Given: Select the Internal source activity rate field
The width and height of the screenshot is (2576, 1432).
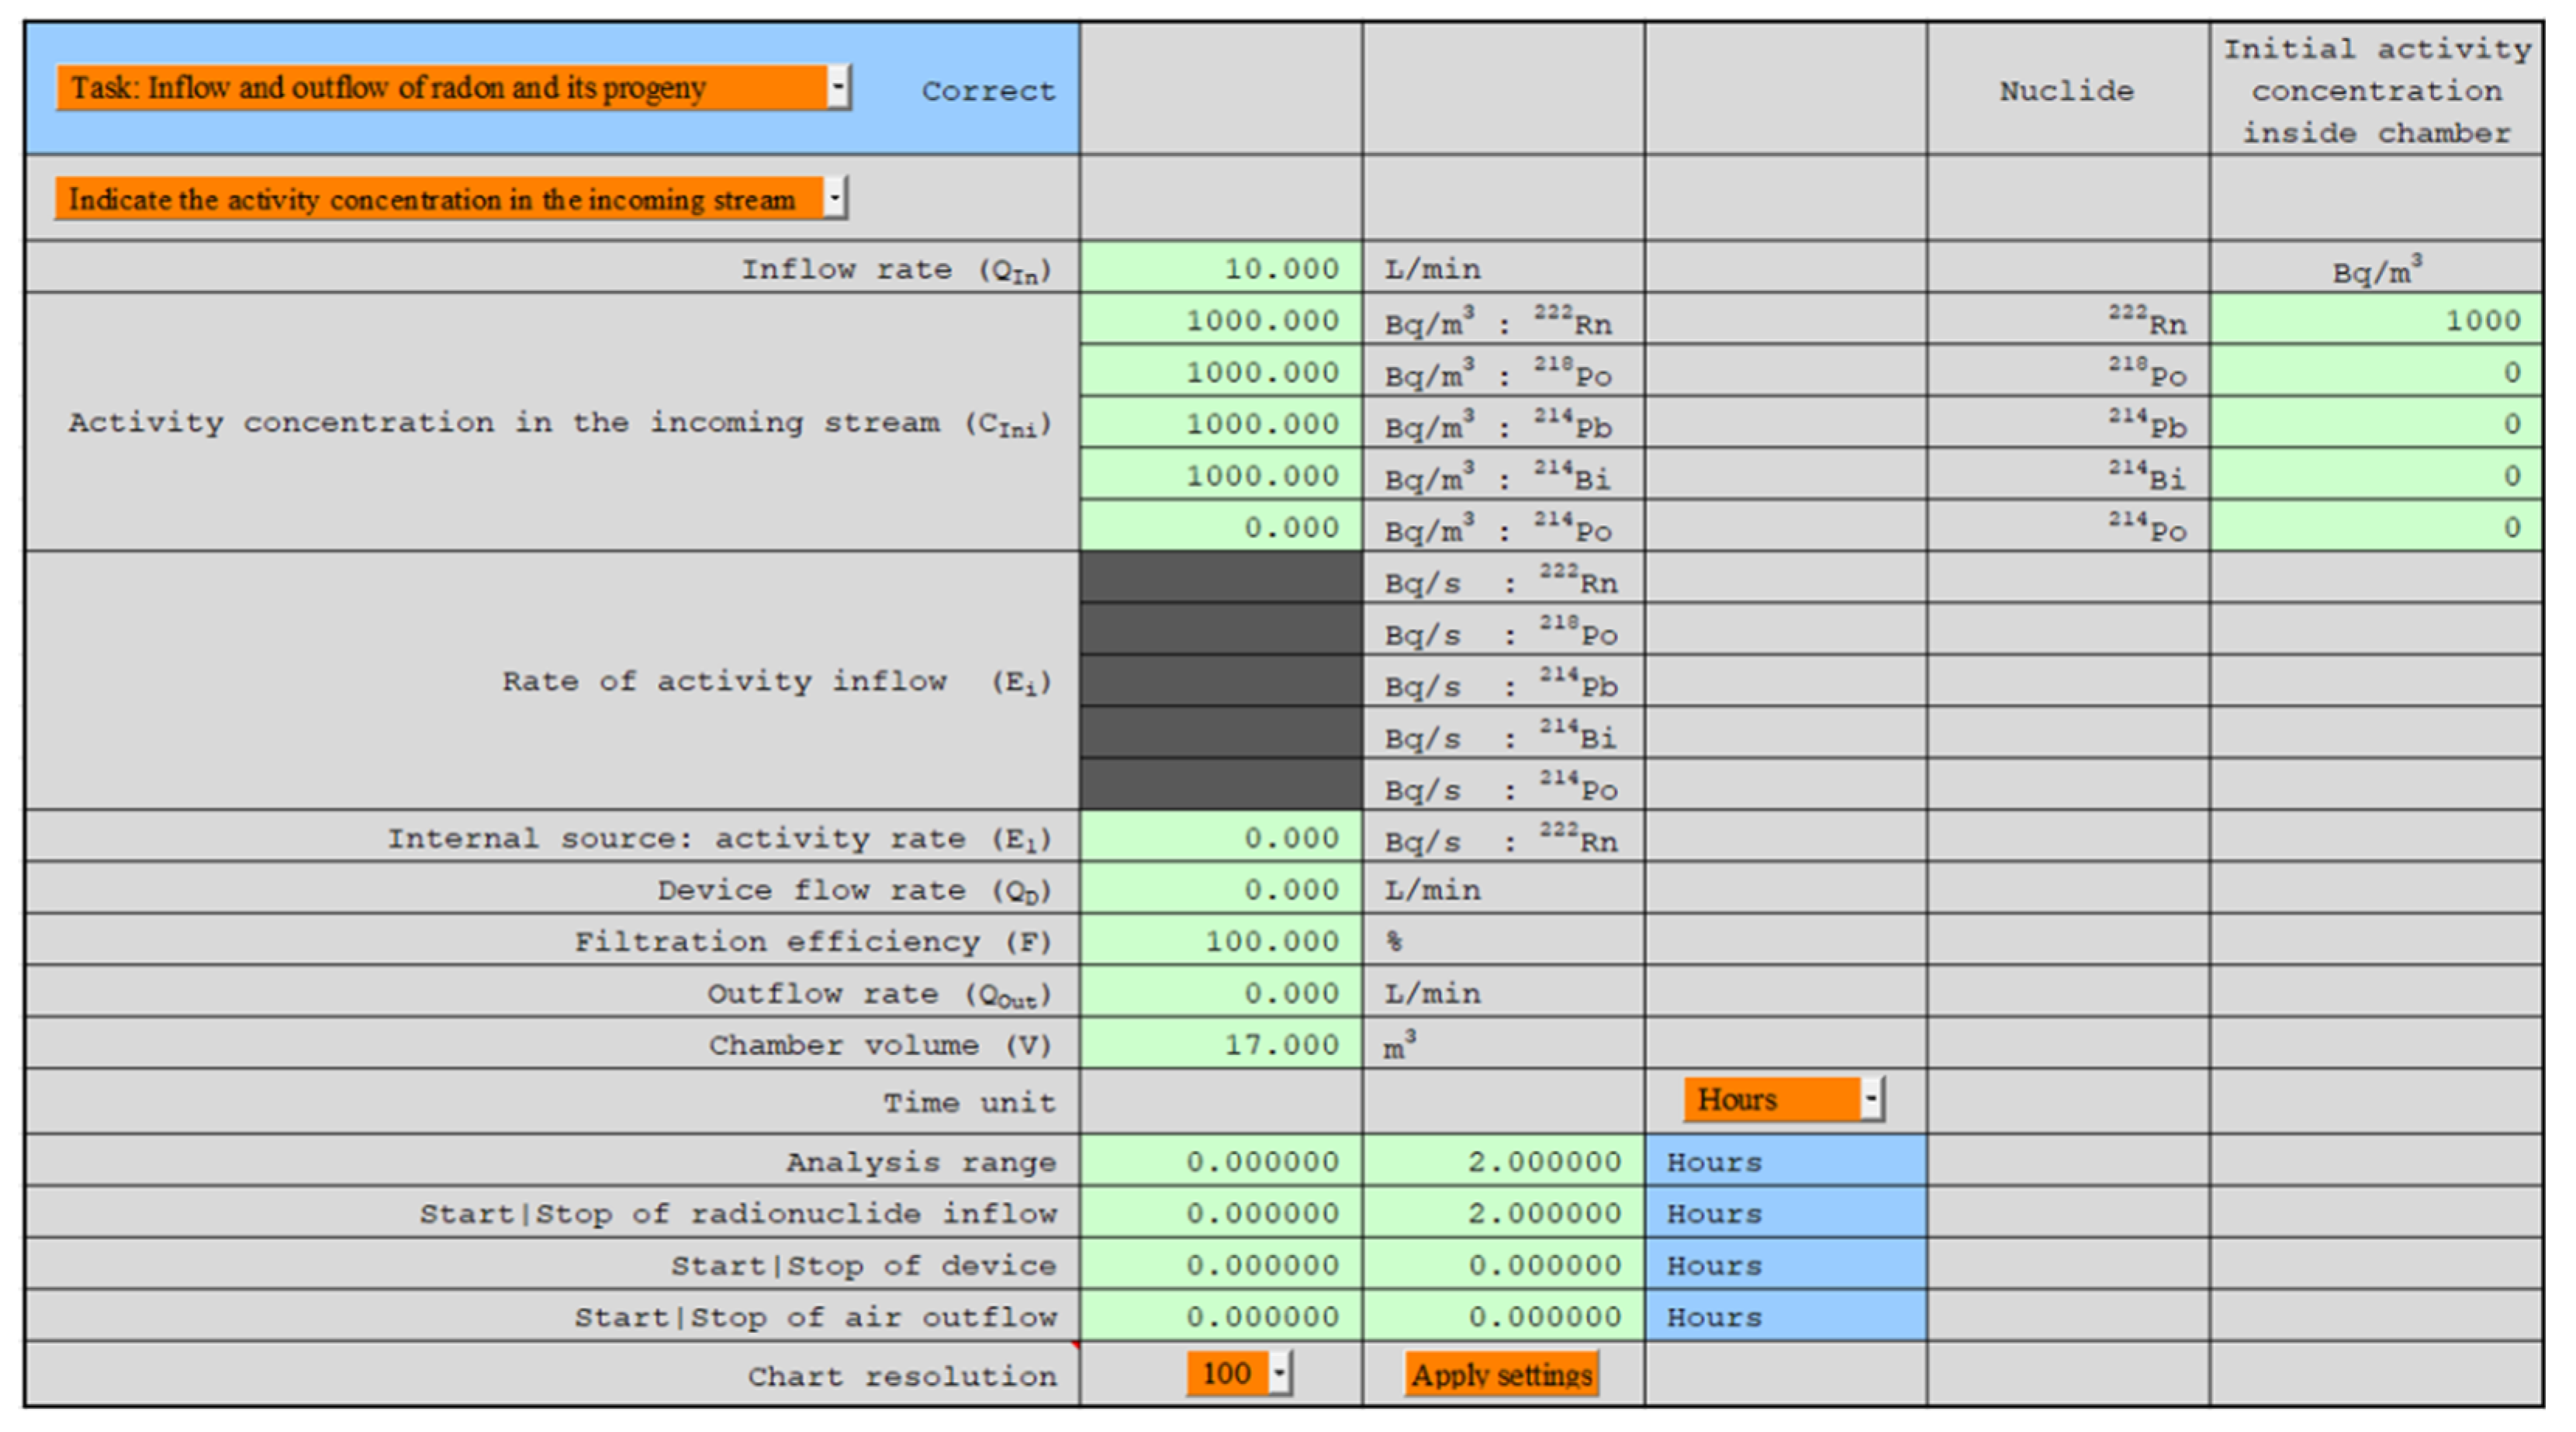Looking at the screenshot, I should [1220, 837].
